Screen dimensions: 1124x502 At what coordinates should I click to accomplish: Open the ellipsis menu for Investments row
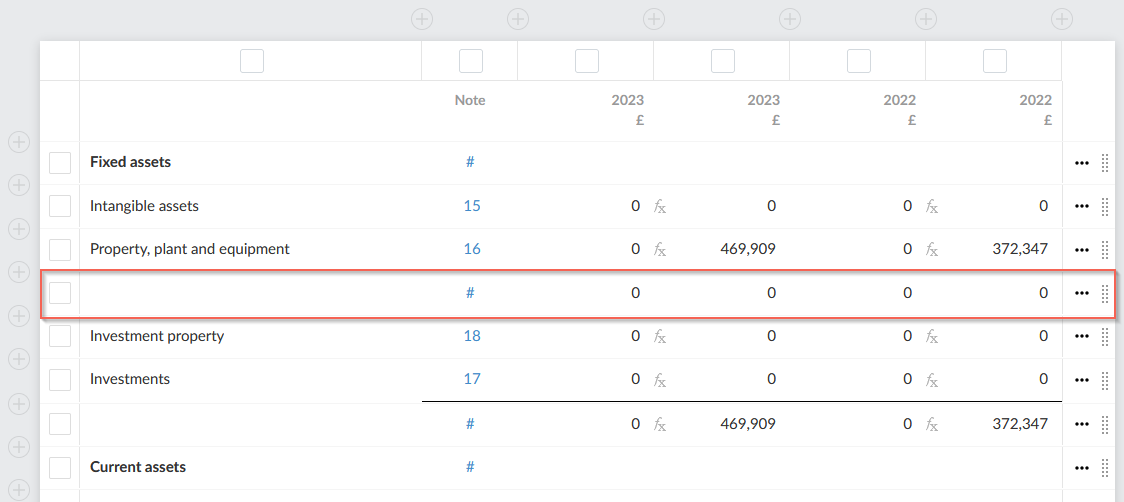pyautogui.click(x=1082, y=379)
